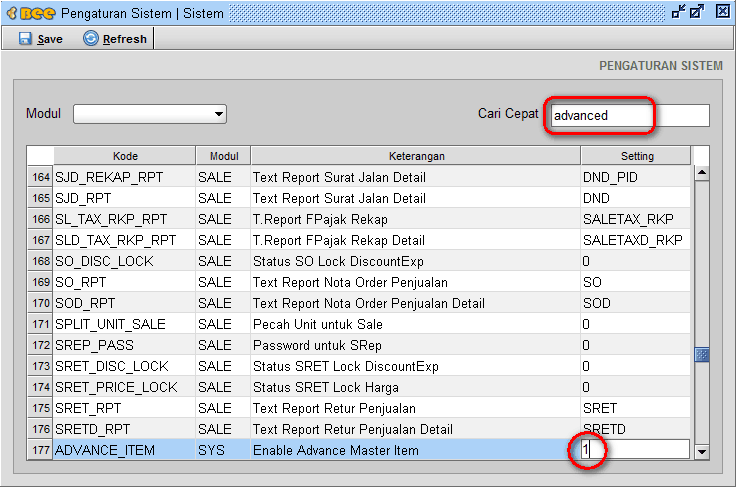Click the SREP_PASS setting value cell
The width and height of the screenshot is (736, 487).
(636, 345)
